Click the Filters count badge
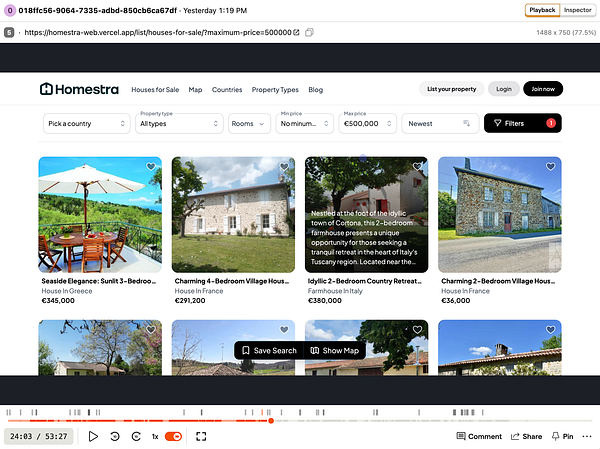Image resolution: width=600 pixels, height=449 pixels. [551, 123]
